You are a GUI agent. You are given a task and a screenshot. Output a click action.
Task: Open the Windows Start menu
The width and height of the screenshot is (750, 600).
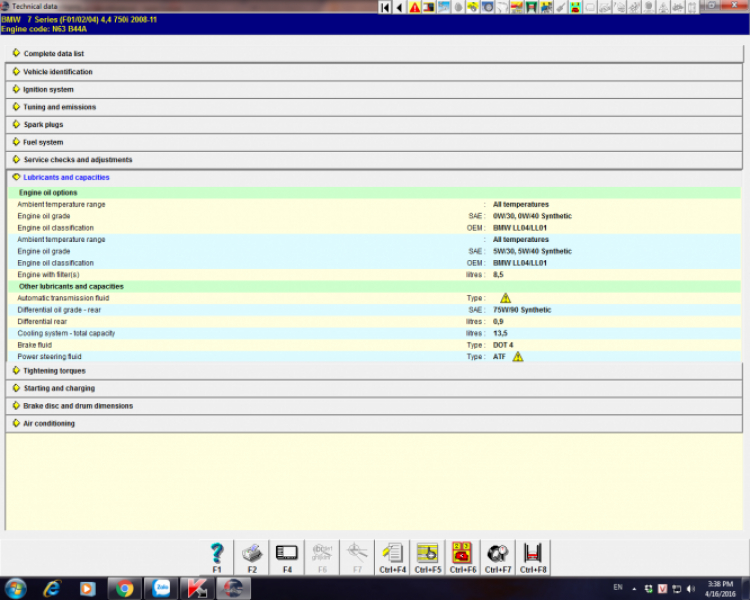15,589
